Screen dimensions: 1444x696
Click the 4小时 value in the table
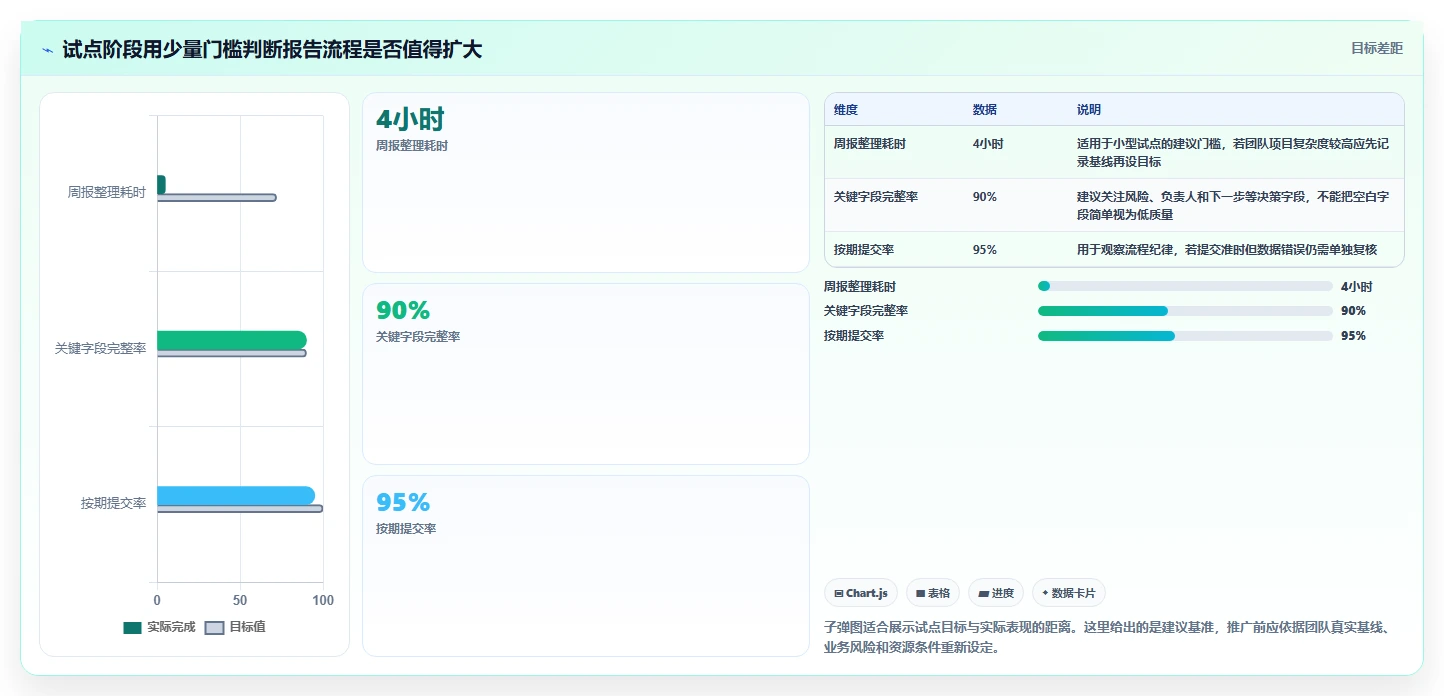[x=988, y=143]
